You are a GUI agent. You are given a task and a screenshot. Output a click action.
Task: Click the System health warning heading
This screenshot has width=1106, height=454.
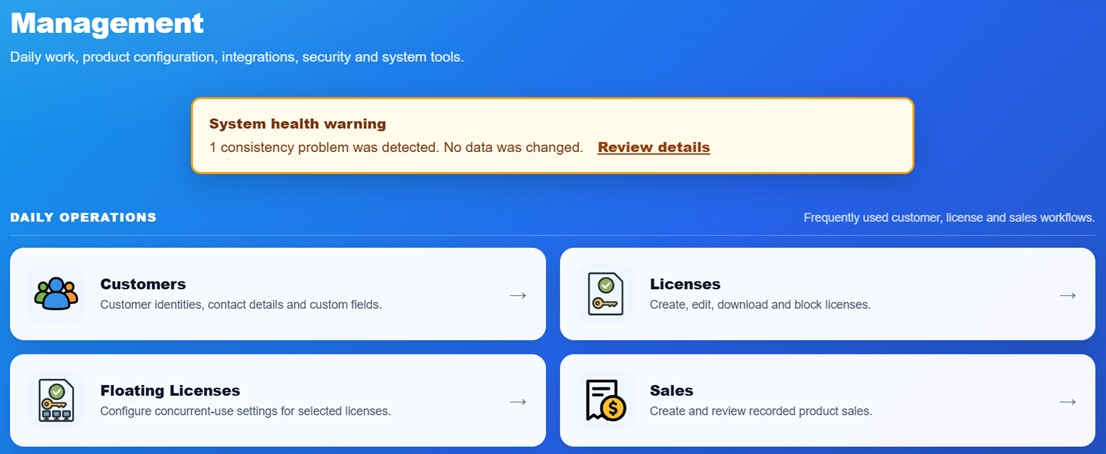(298, 124)
